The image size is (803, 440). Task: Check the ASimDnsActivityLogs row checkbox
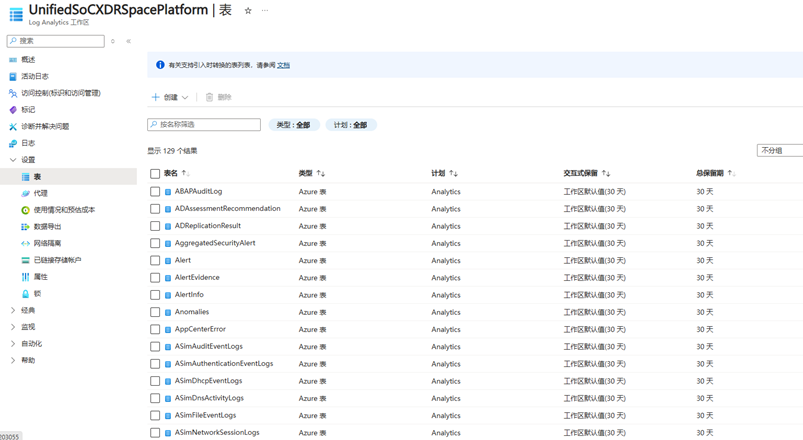pos(155,399)
